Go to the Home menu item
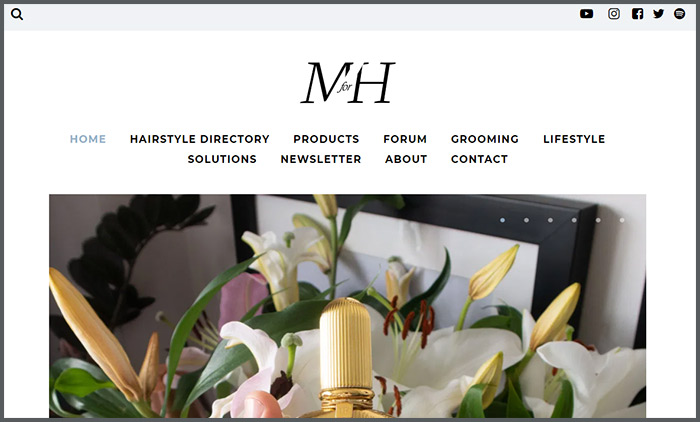 tap(88, 139)
